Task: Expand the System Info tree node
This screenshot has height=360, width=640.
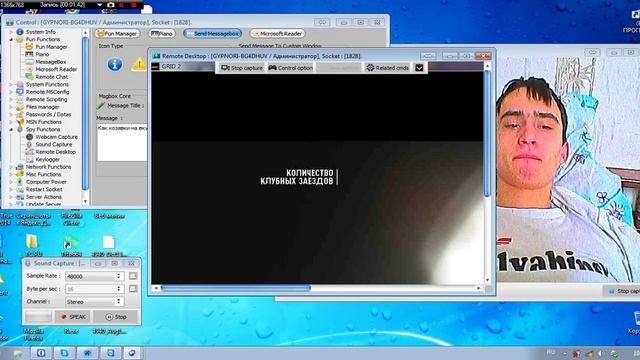Action: tap(11, 32)
